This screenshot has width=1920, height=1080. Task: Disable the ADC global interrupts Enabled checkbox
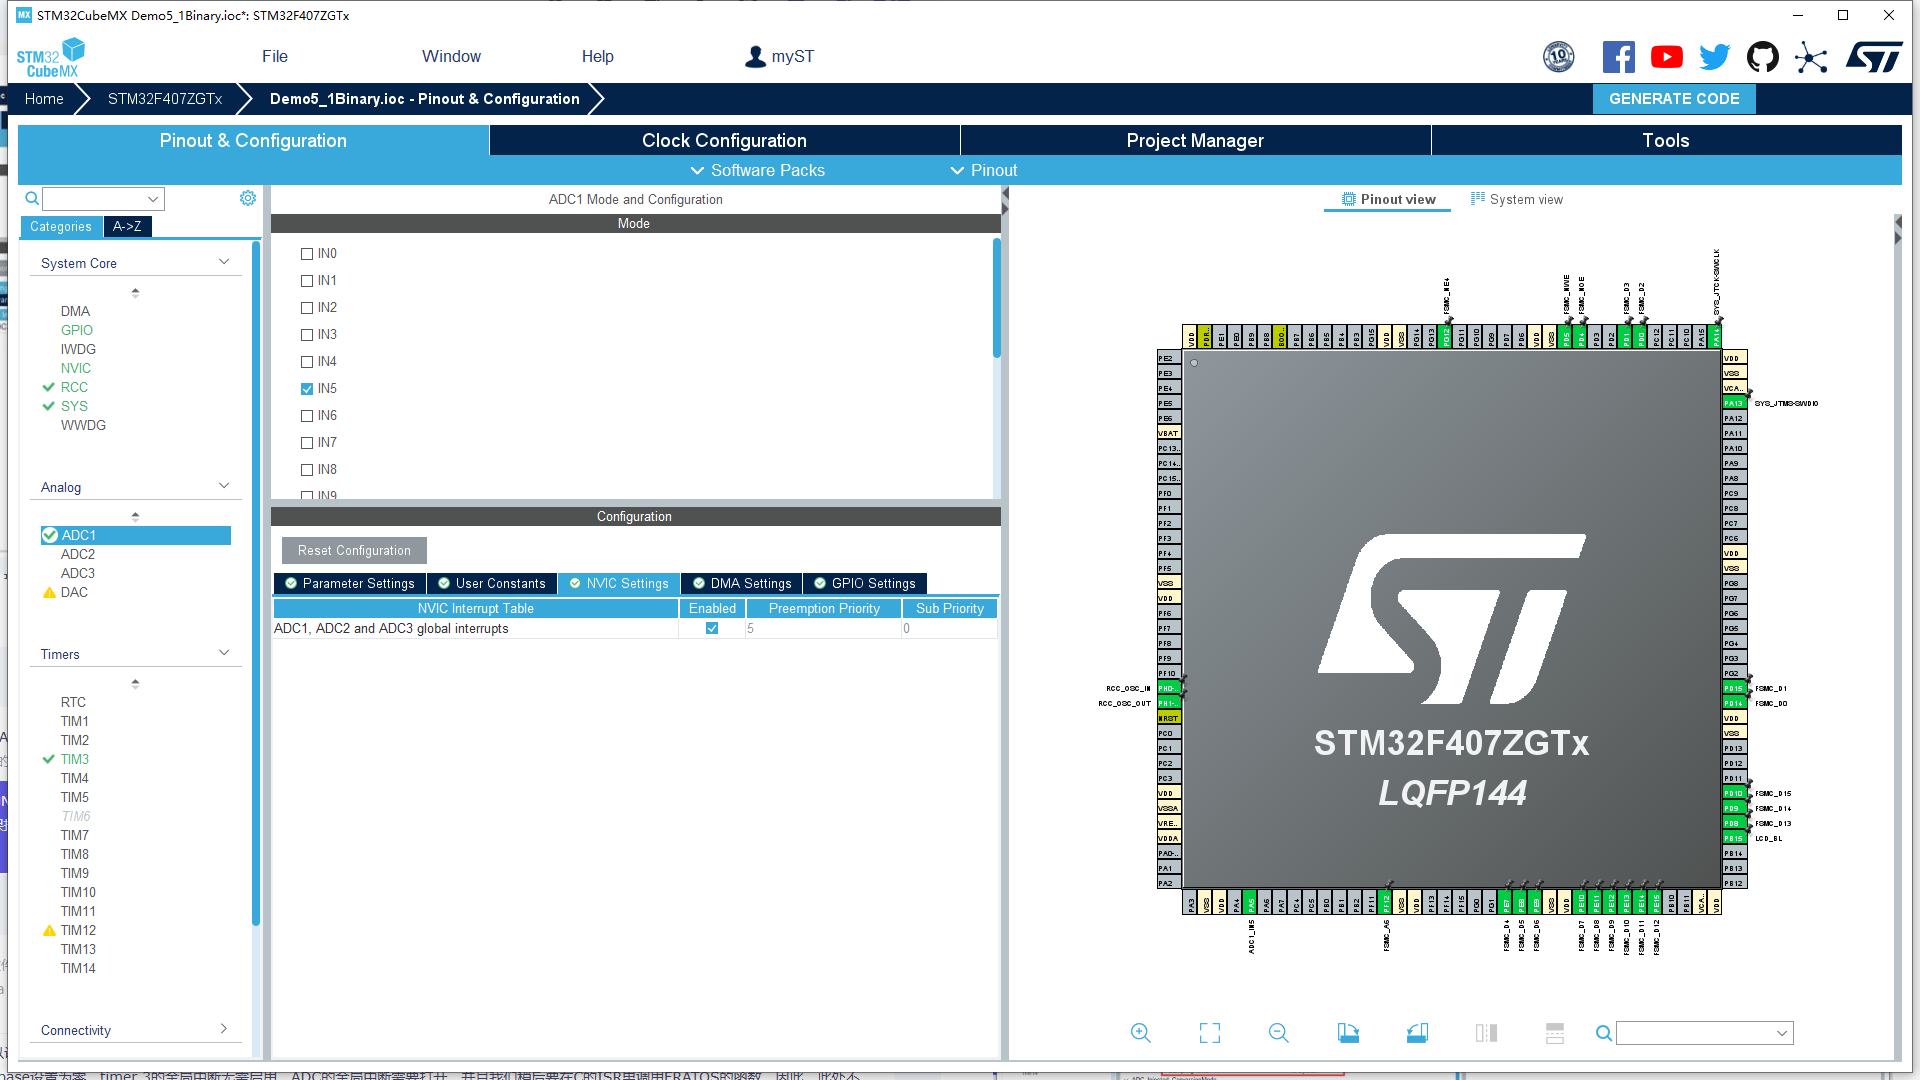pyautogui.click(x=712, y=628)
